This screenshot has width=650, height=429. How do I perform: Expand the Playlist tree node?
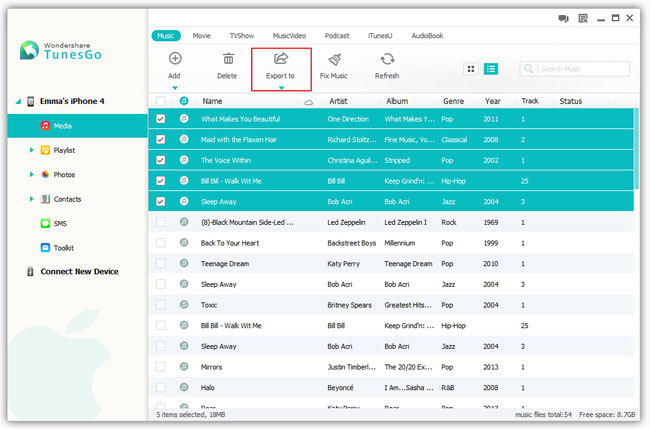coord(32,150)
